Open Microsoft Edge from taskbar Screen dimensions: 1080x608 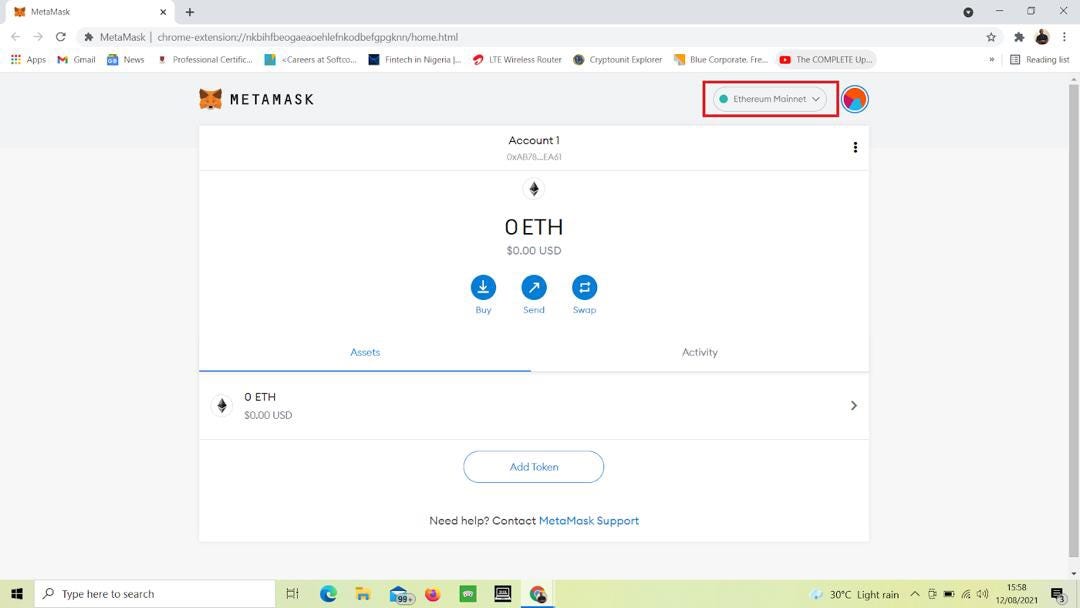tap(329, 594)
